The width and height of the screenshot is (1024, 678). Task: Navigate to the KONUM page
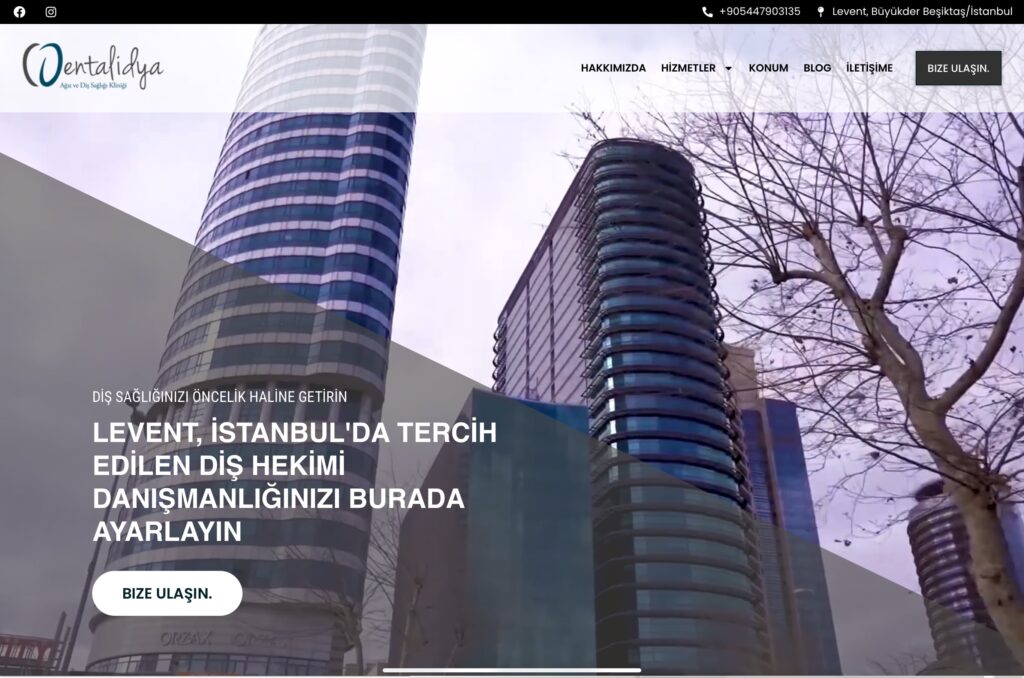(x=768, y=68)
